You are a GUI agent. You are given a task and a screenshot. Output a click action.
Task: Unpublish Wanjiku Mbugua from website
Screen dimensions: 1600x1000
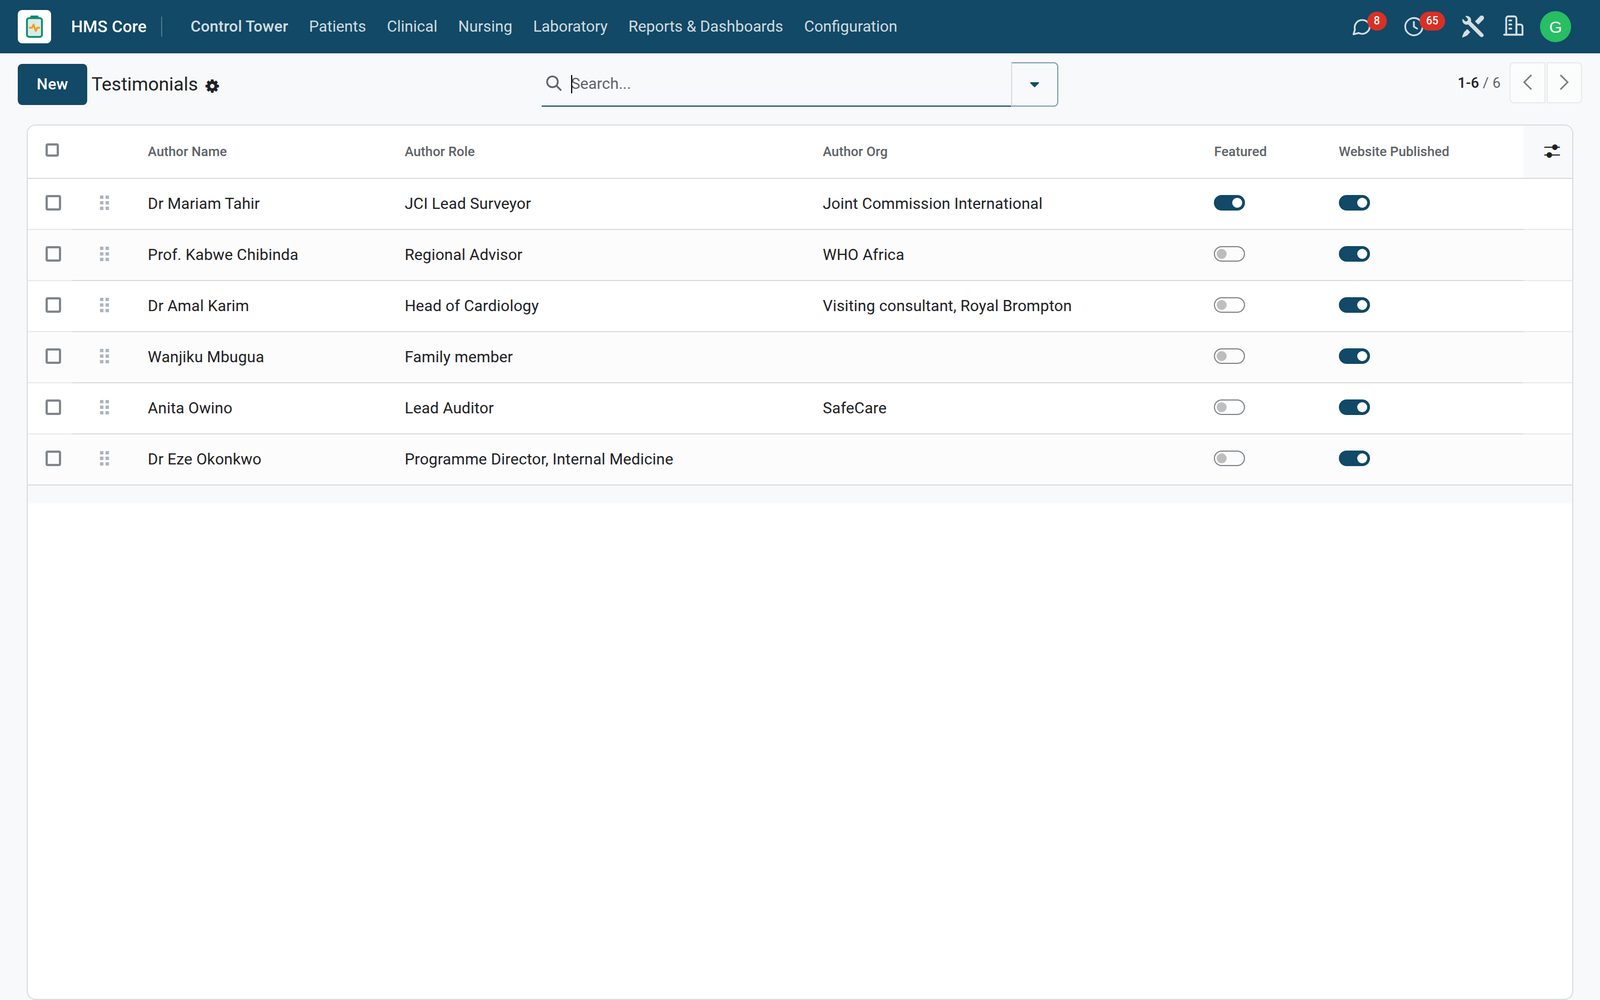[x=1354, y=356]
